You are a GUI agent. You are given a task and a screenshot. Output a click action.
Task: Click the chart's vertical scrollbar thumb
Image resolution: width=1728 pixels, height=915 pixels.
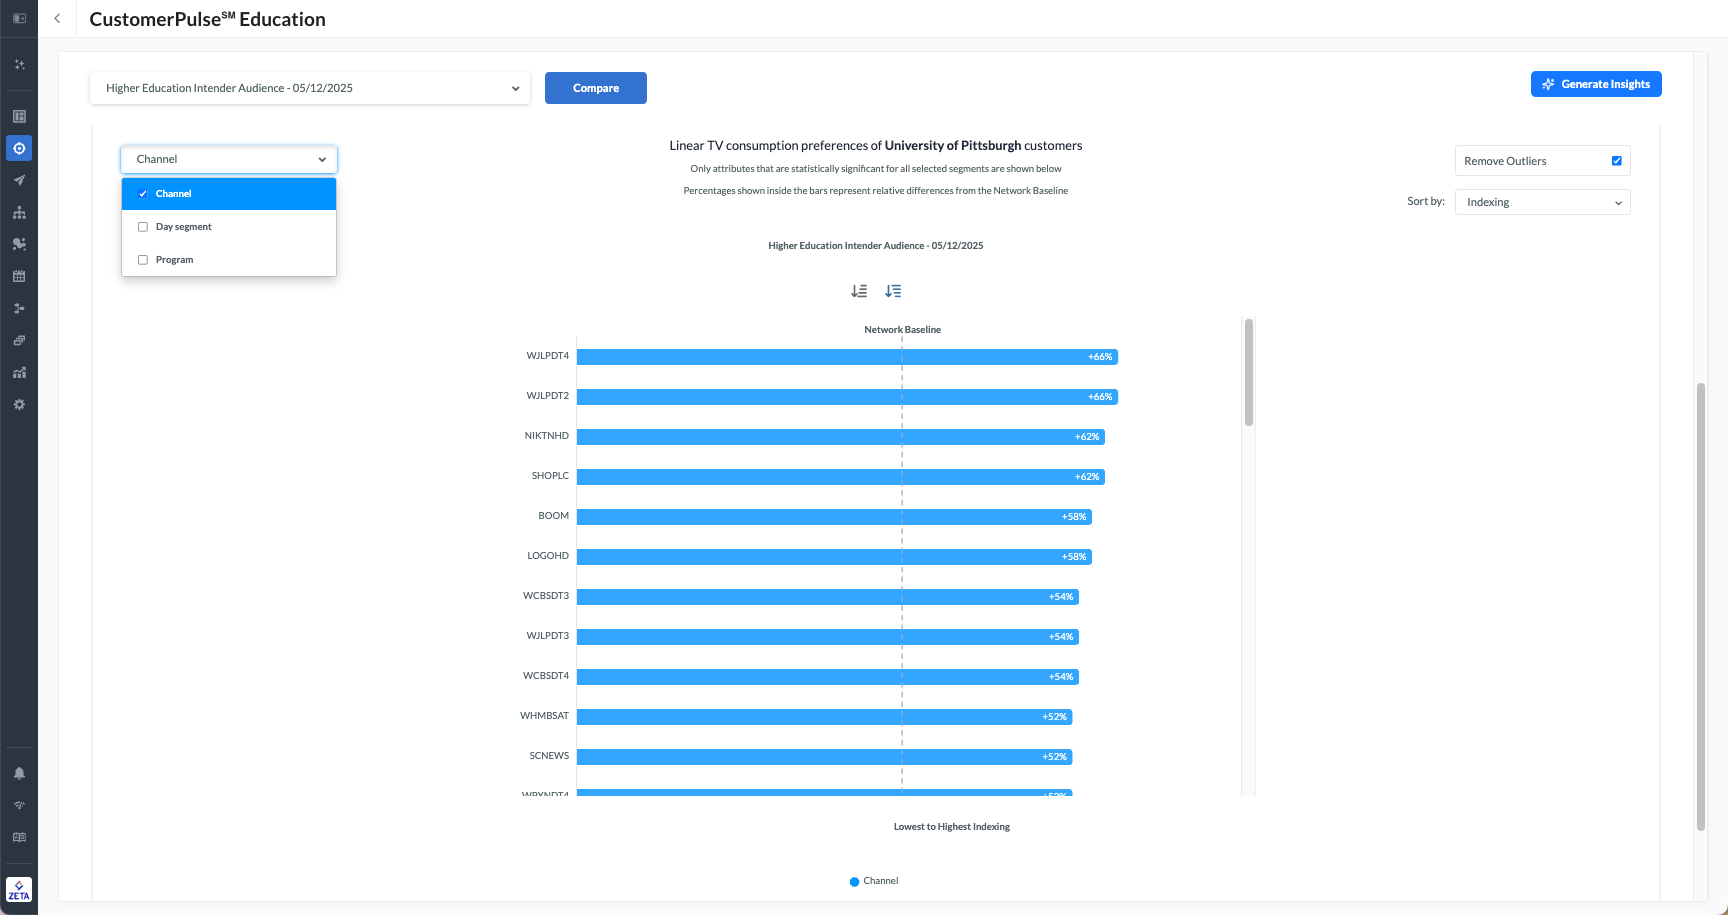pos(1248,372)
